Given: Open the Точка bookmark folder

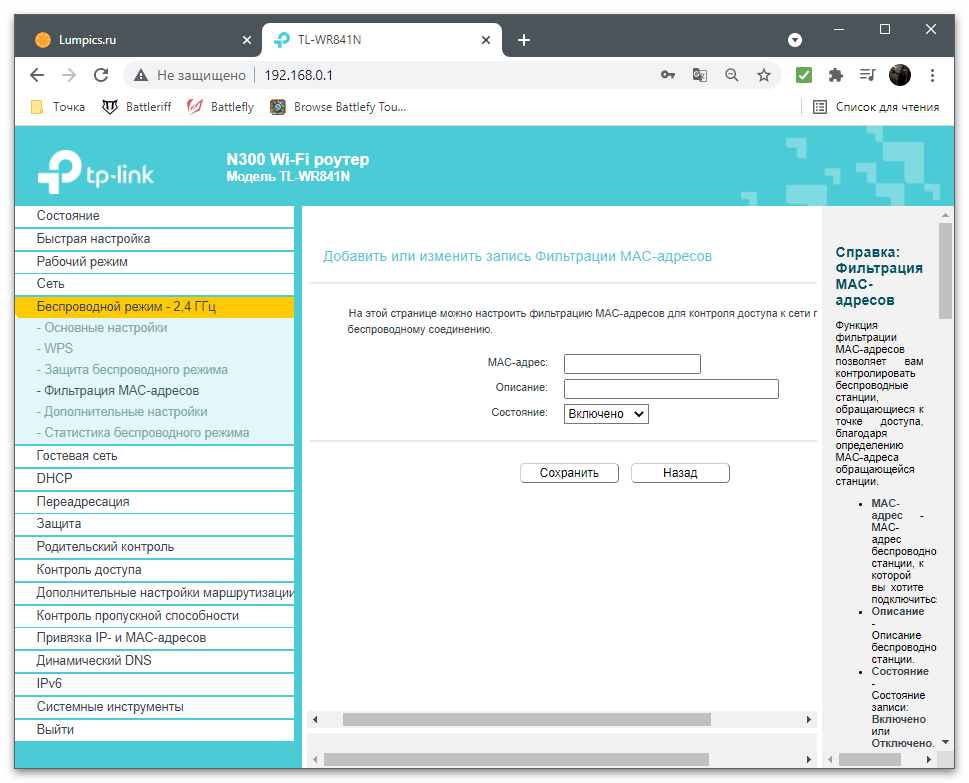Looking at the screenshot, I should tap(58, 107).
